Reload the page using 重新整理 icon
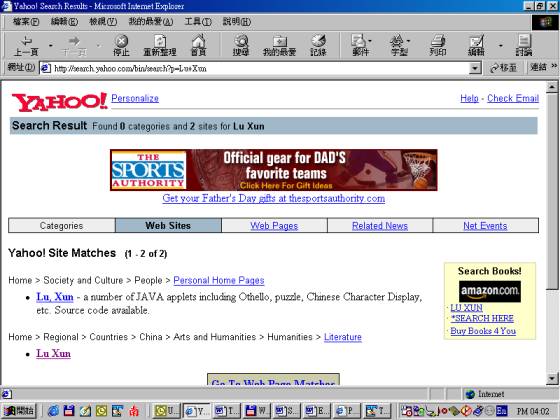Image resolution: width=560 pixels, height=420 pixels. pyautogui.click(x=160, y=46)
